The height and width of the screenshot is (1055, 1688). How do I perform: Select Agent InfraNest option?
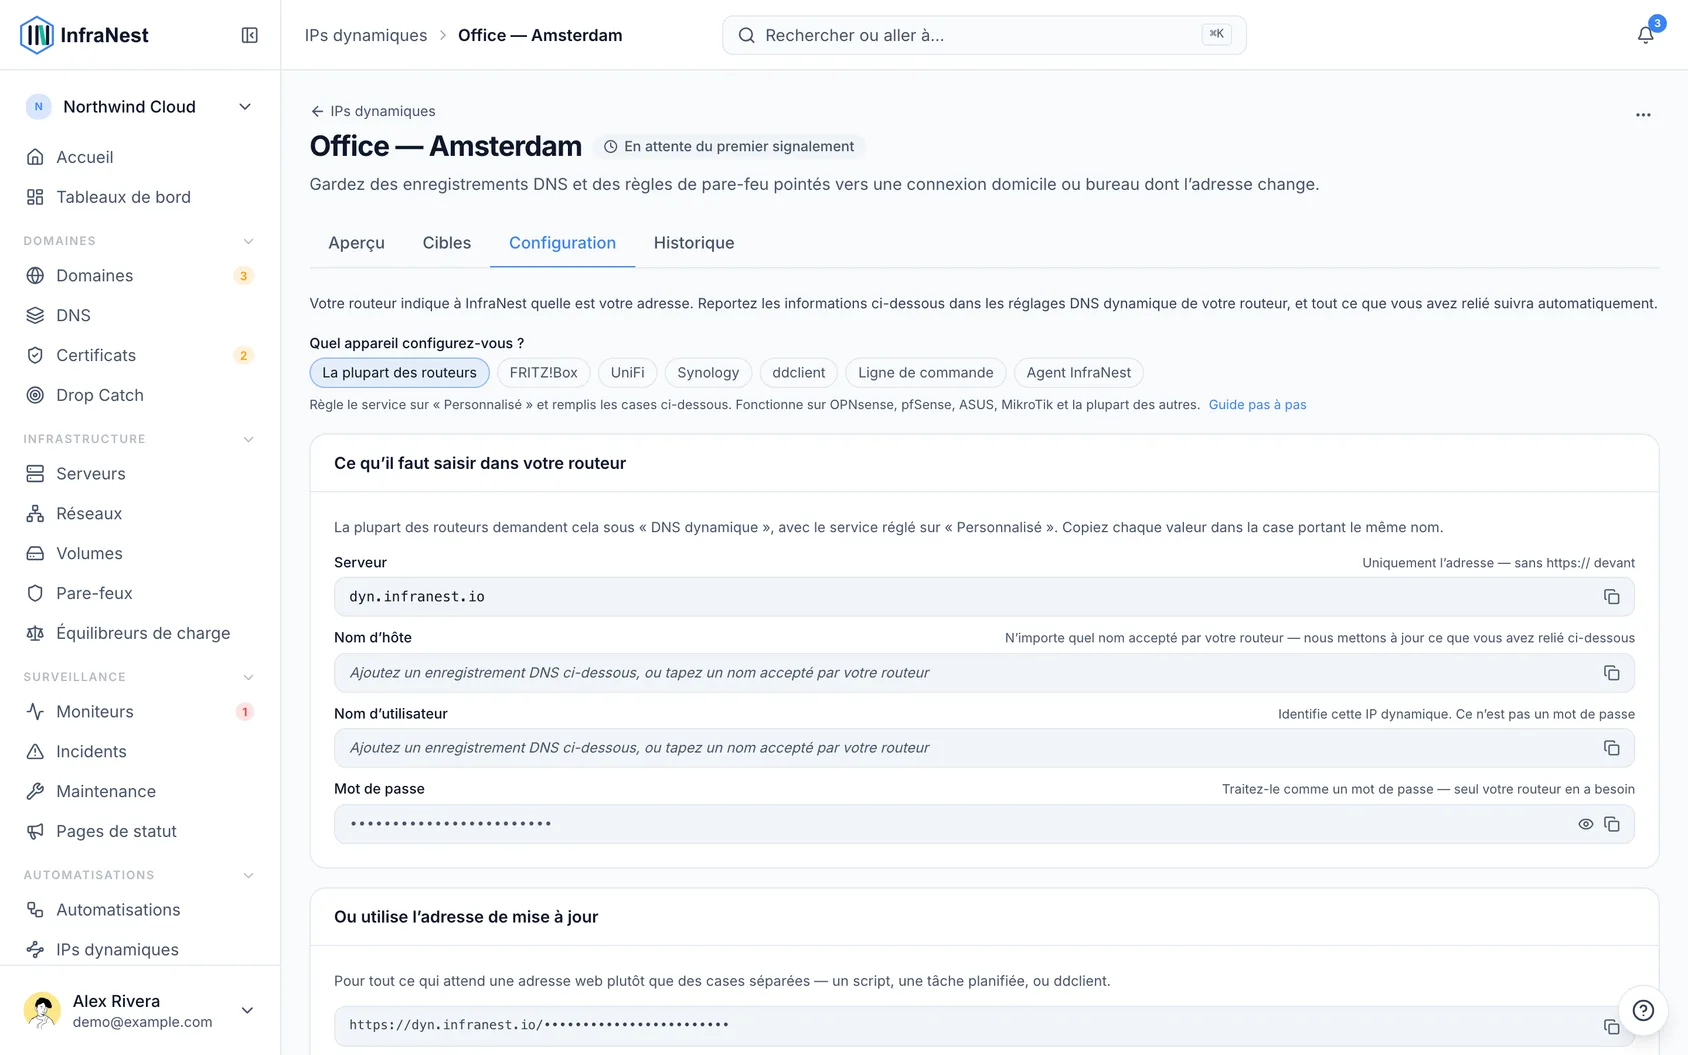1078,372
